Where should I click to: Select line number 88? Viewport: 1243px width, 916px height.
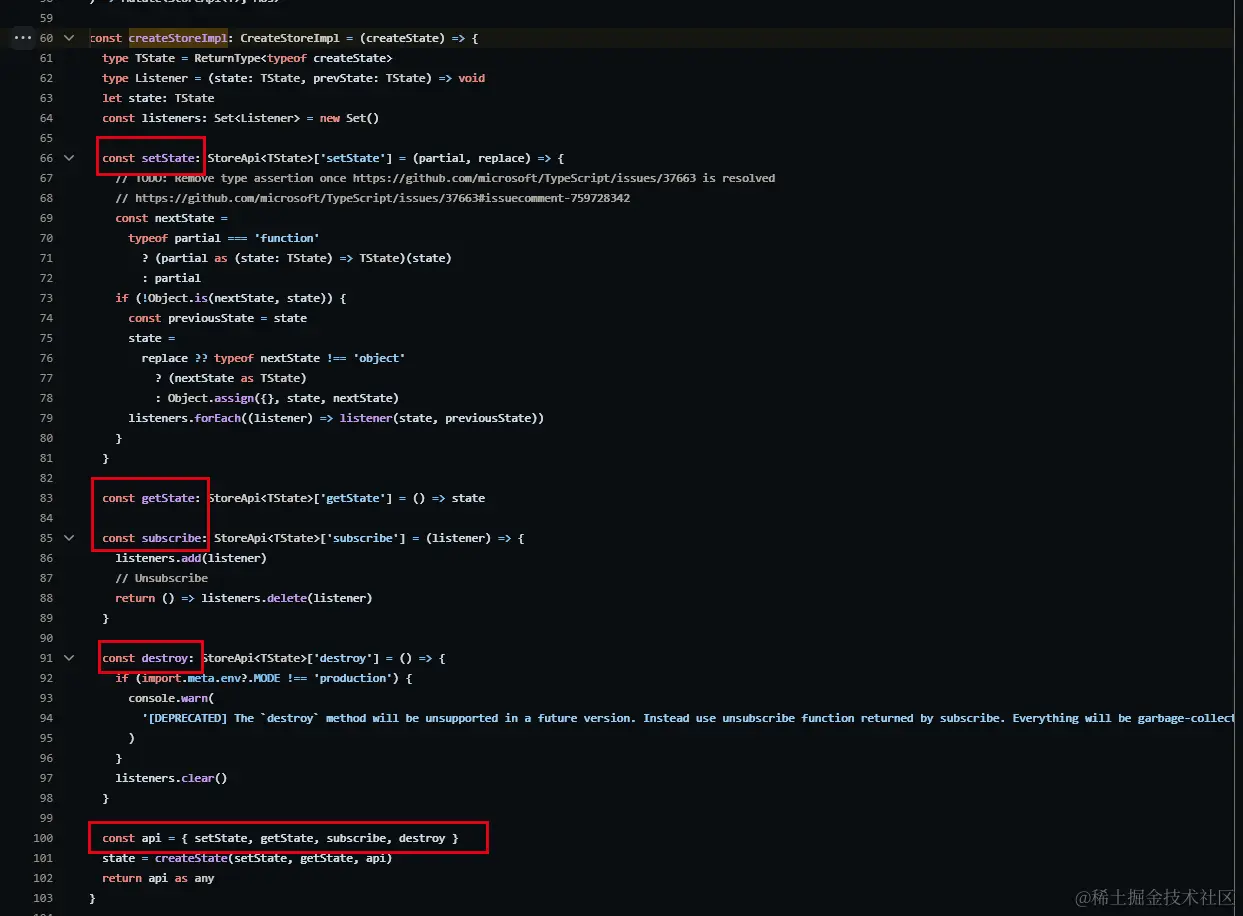point(47,598)
